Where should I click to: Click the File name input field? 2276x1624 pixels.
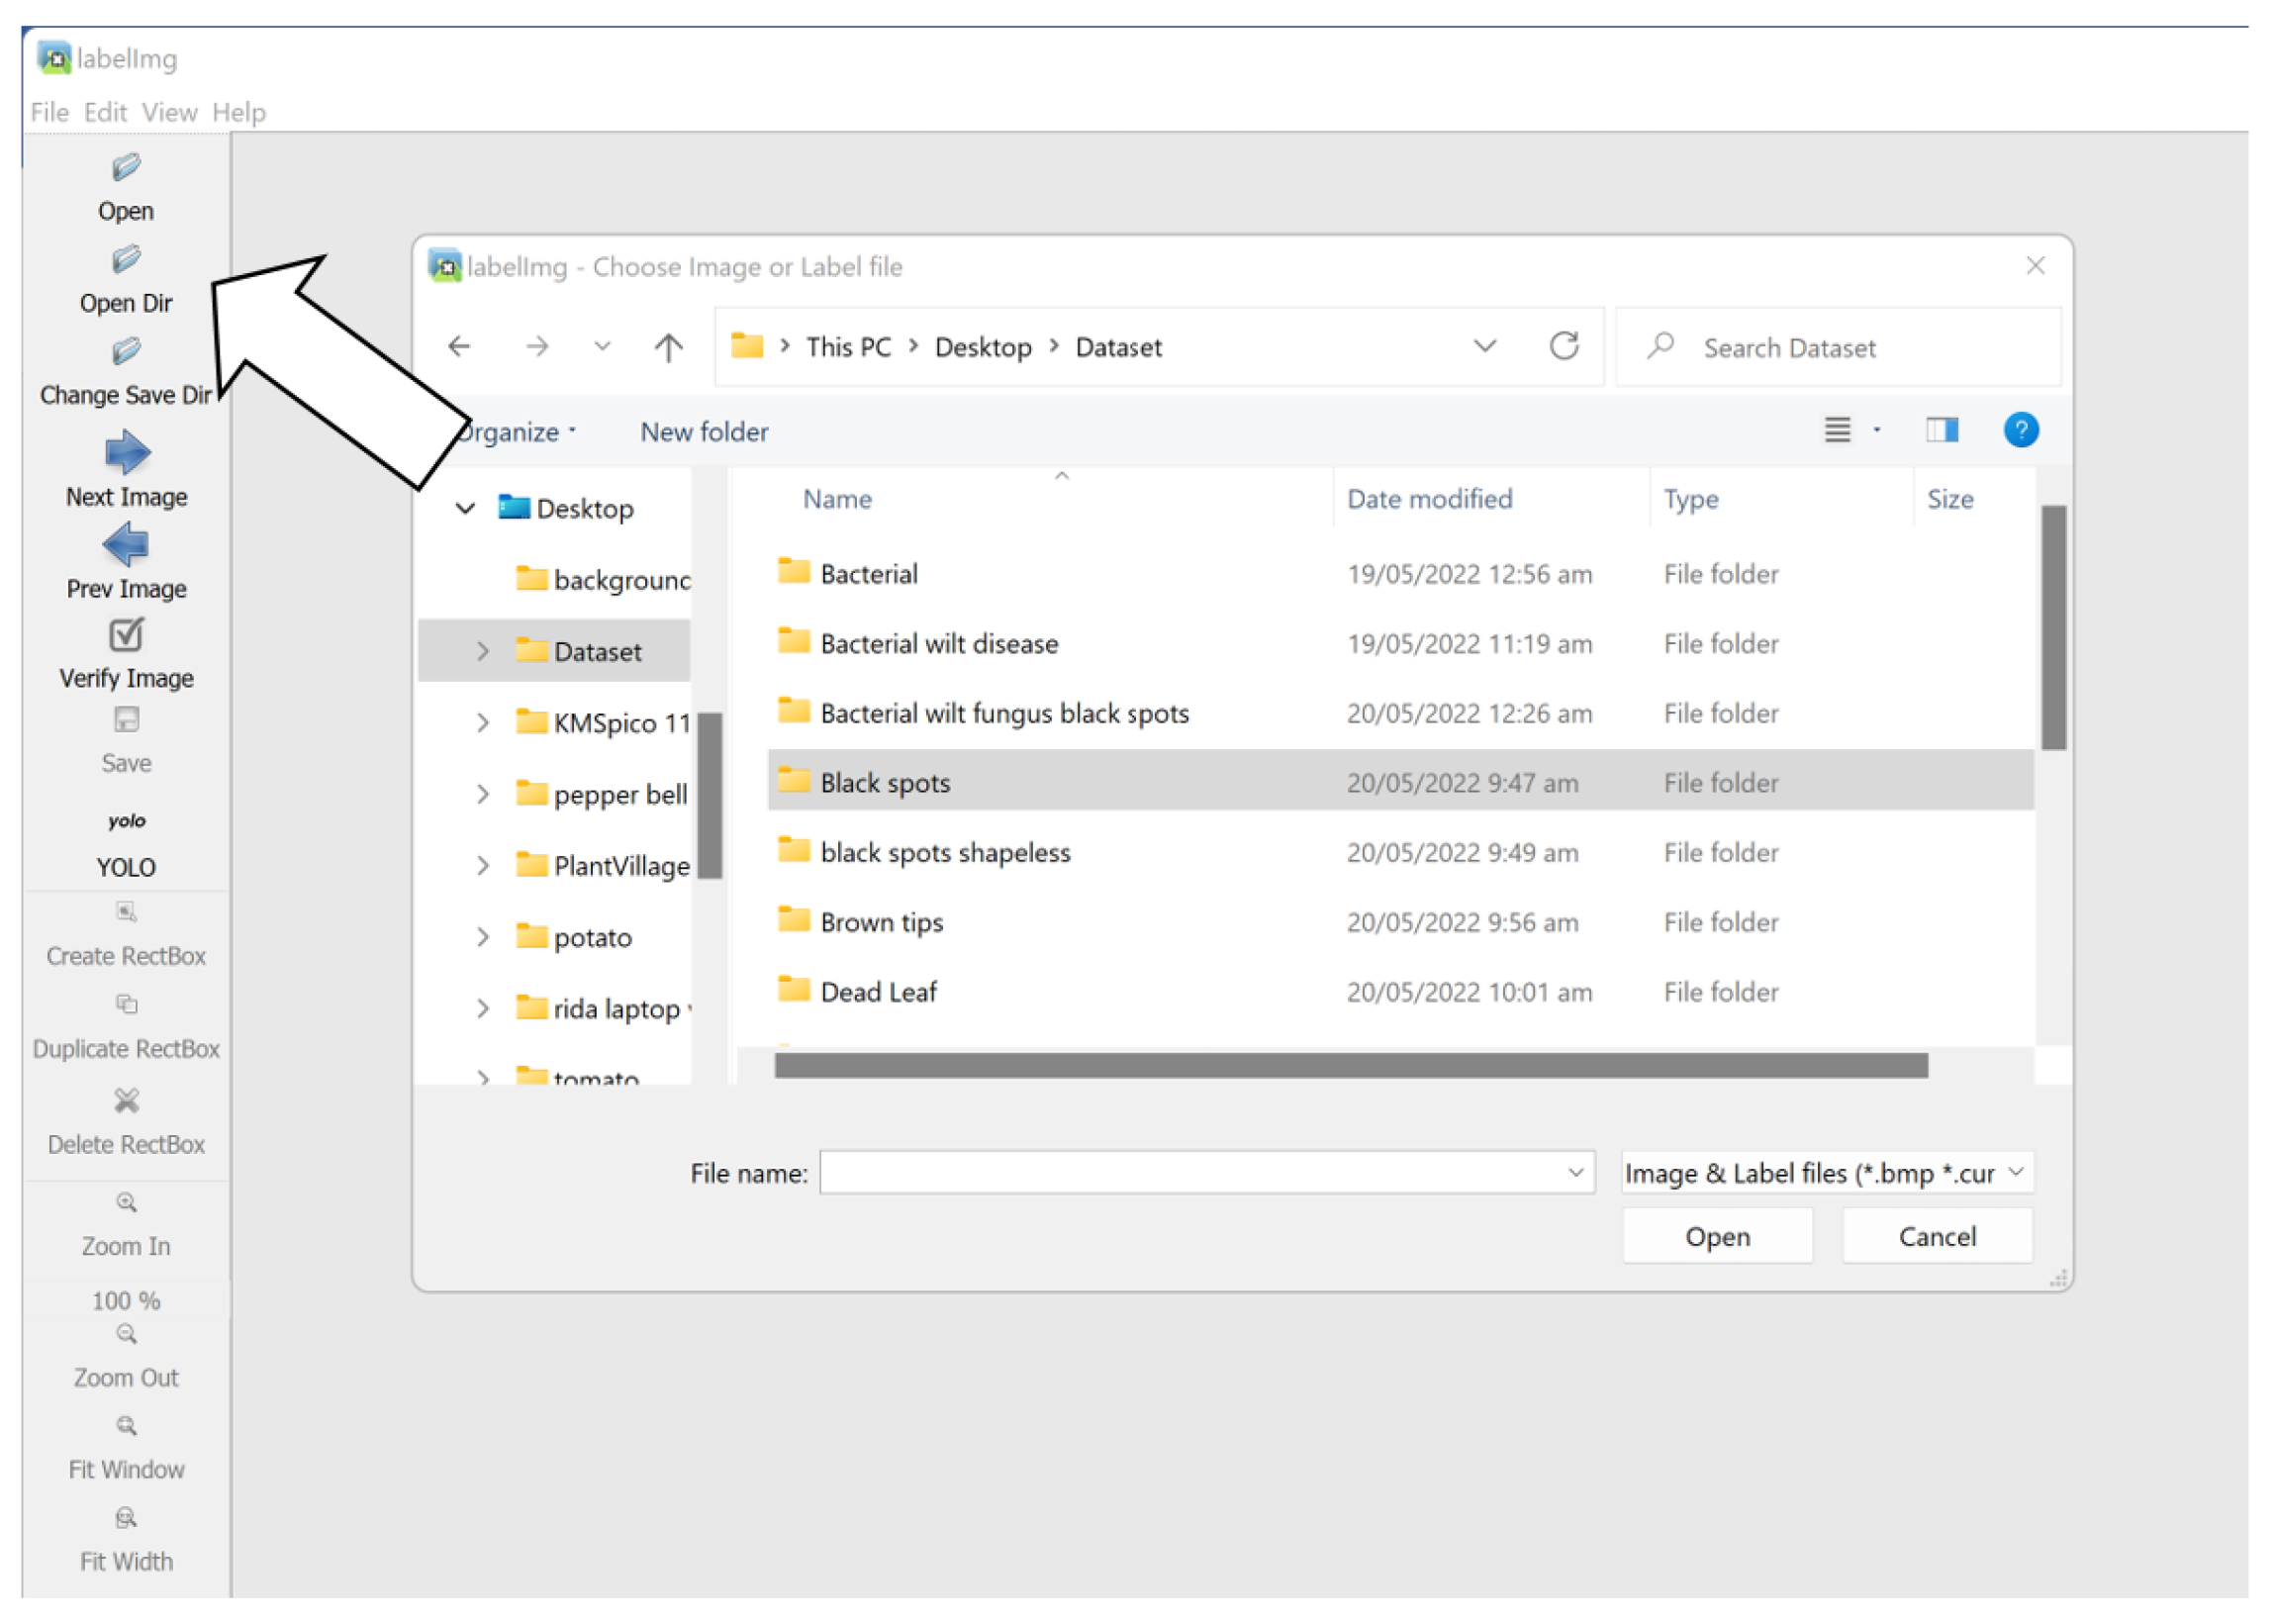[1190, 1173]
